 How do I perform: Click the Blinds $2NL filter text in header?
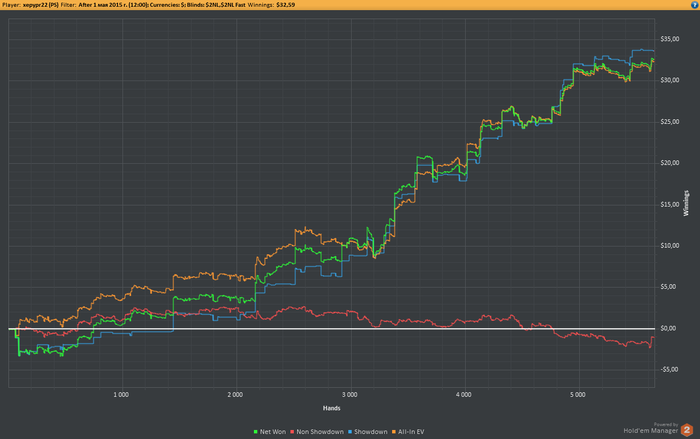point(216,5)
